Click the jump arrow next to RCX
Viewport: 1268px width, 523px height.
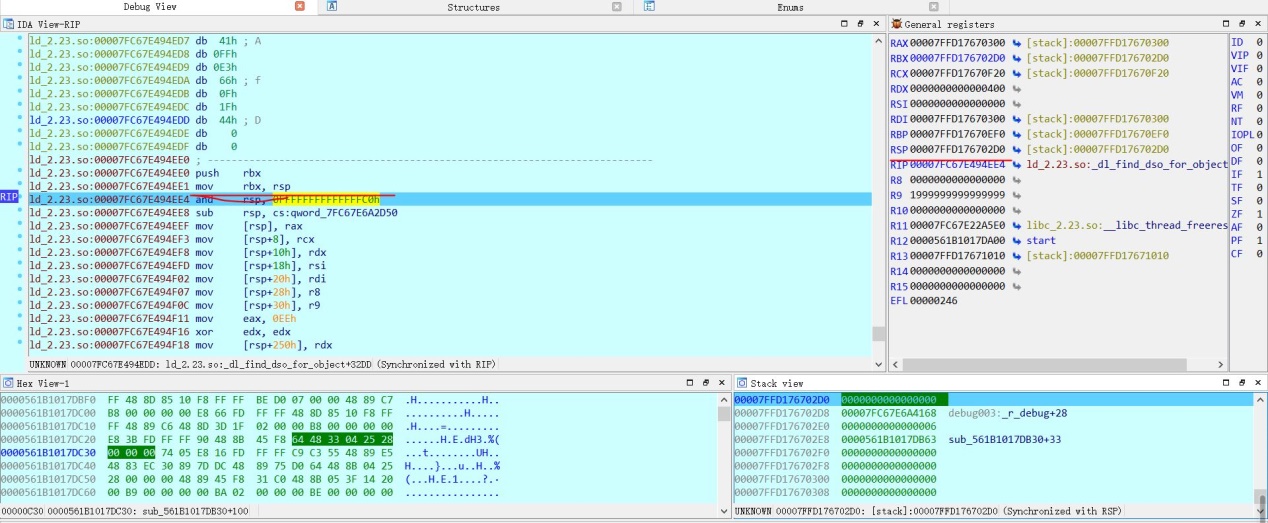tap(1017, 73)
